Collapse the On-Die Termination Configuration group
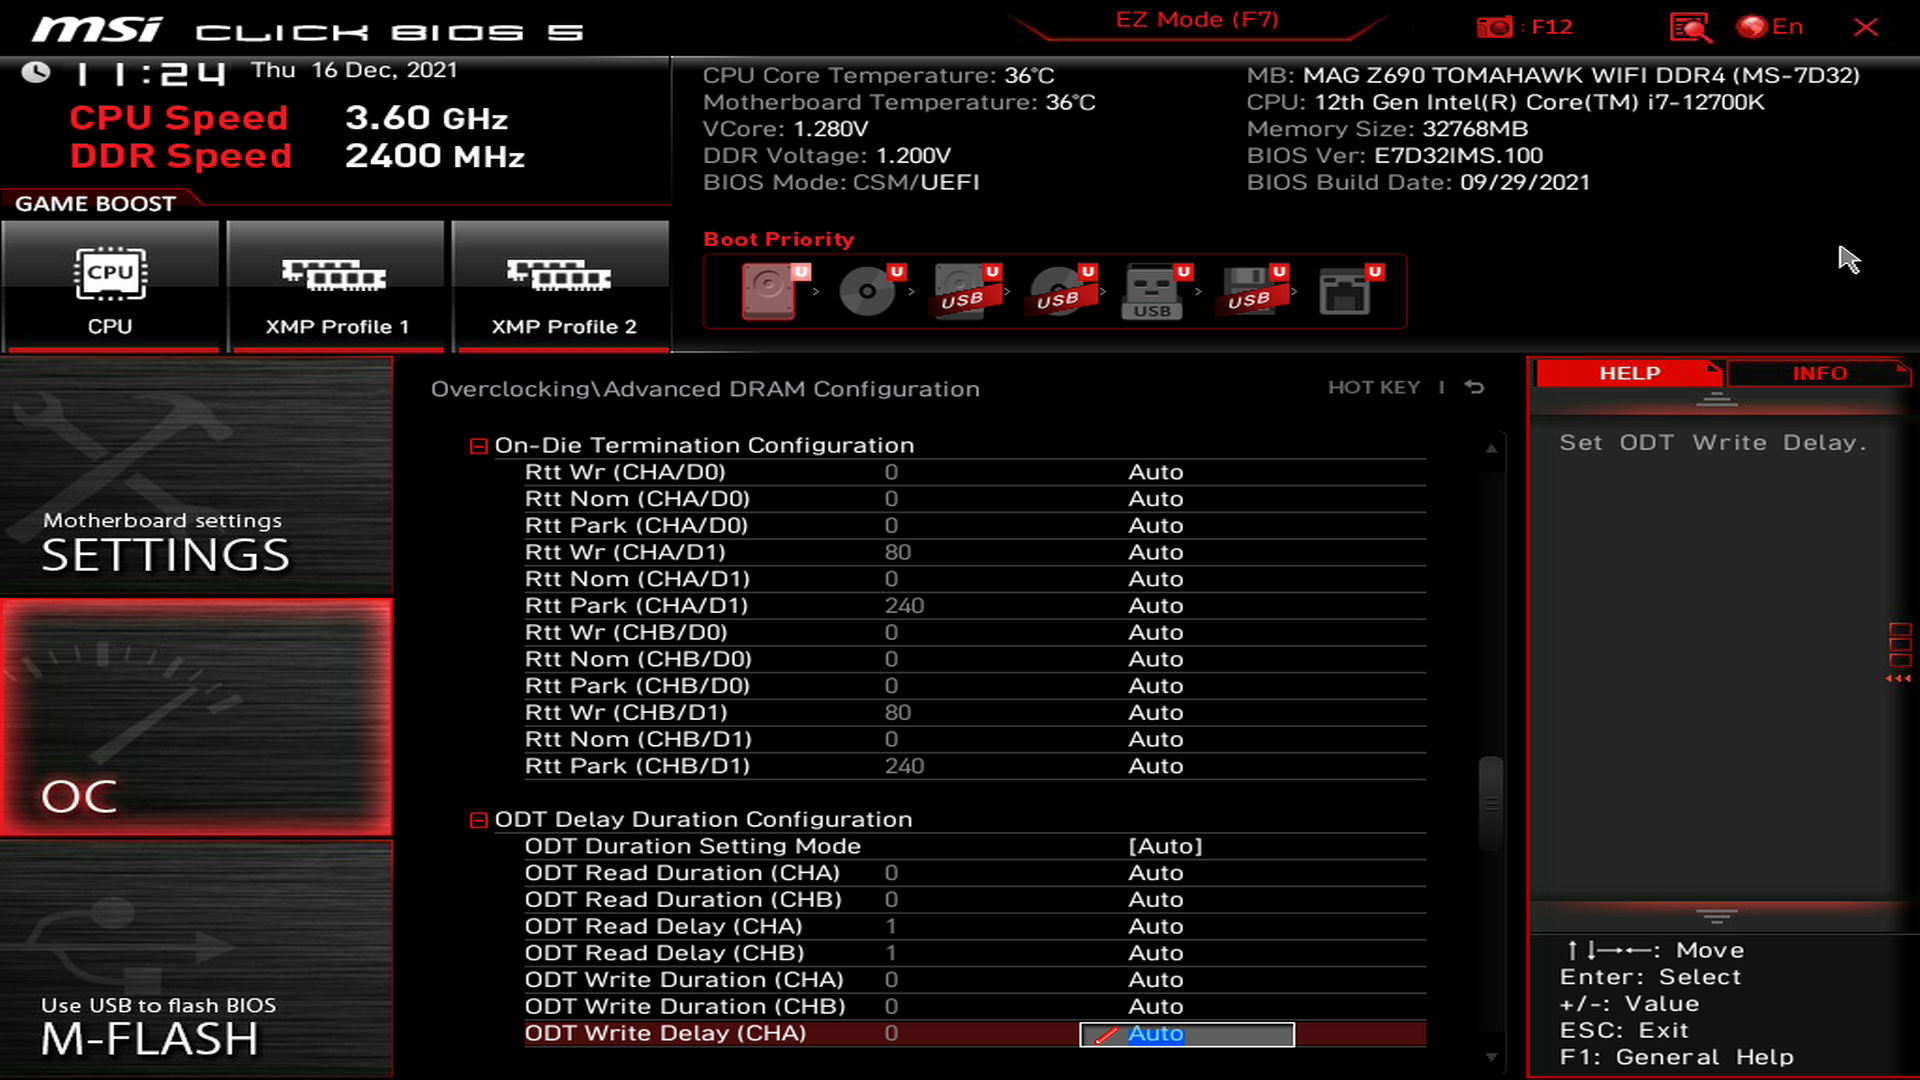Image resolution: width=1920 pixels, height=1080 pixels. pos(478,446)
